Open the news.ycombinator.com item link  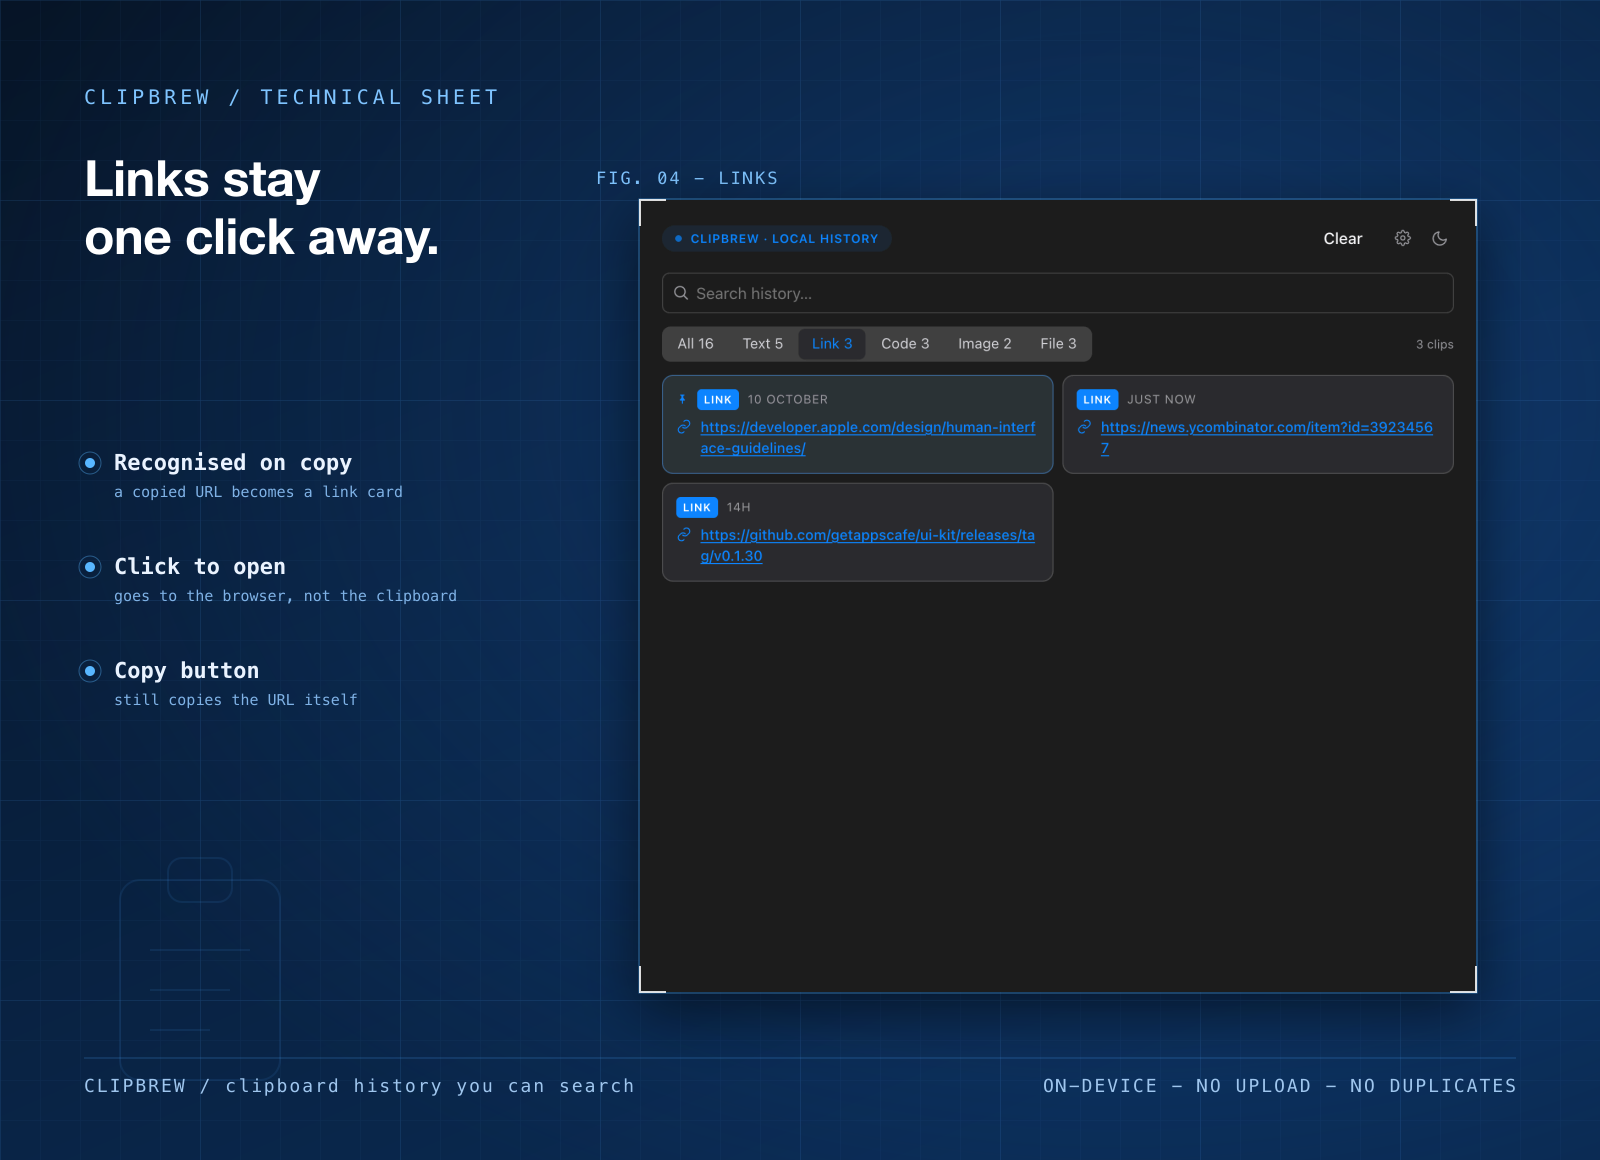[1267, 438]
